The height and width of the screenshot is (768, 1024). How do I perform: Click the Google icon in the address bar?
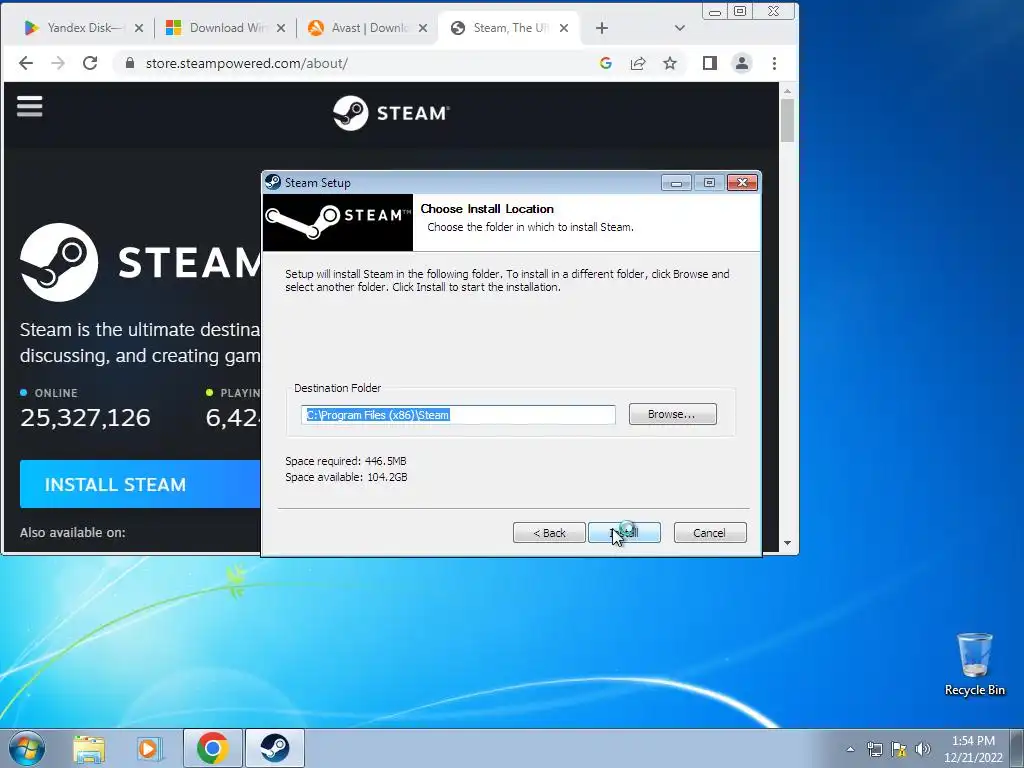605,63
